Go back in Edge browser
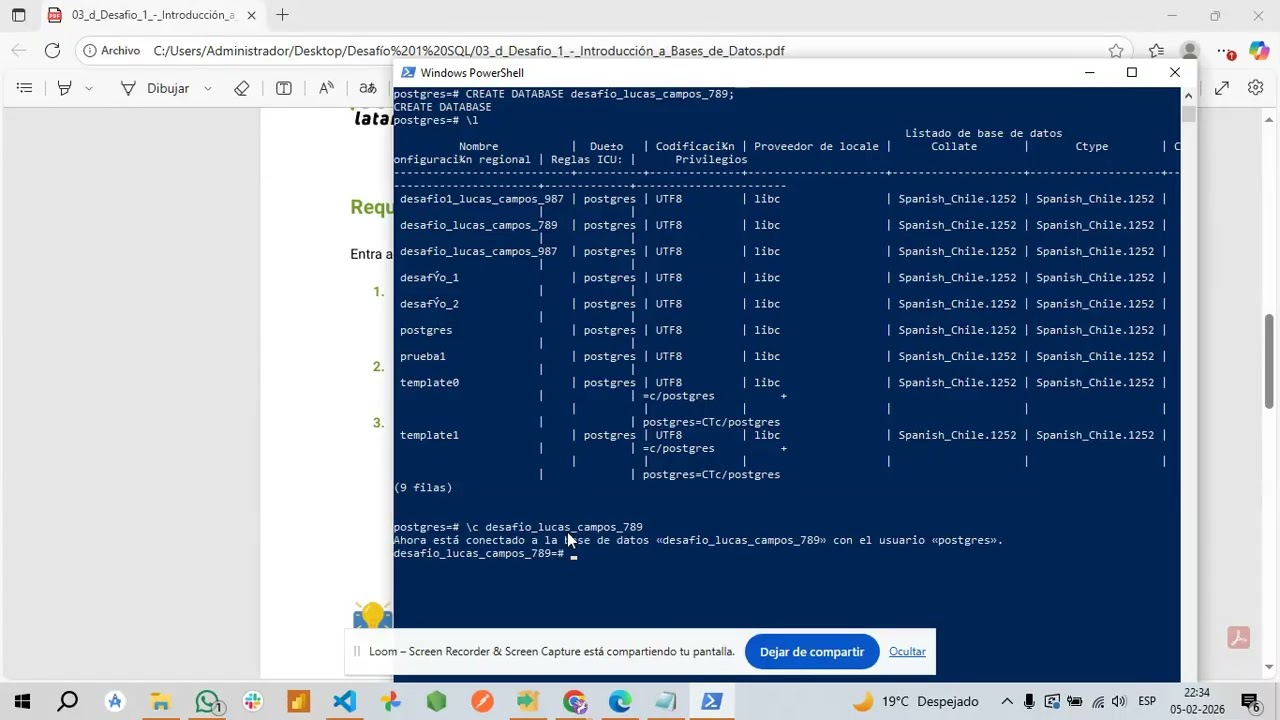Screen dimensions: 1280x720 tap(19, 50)
